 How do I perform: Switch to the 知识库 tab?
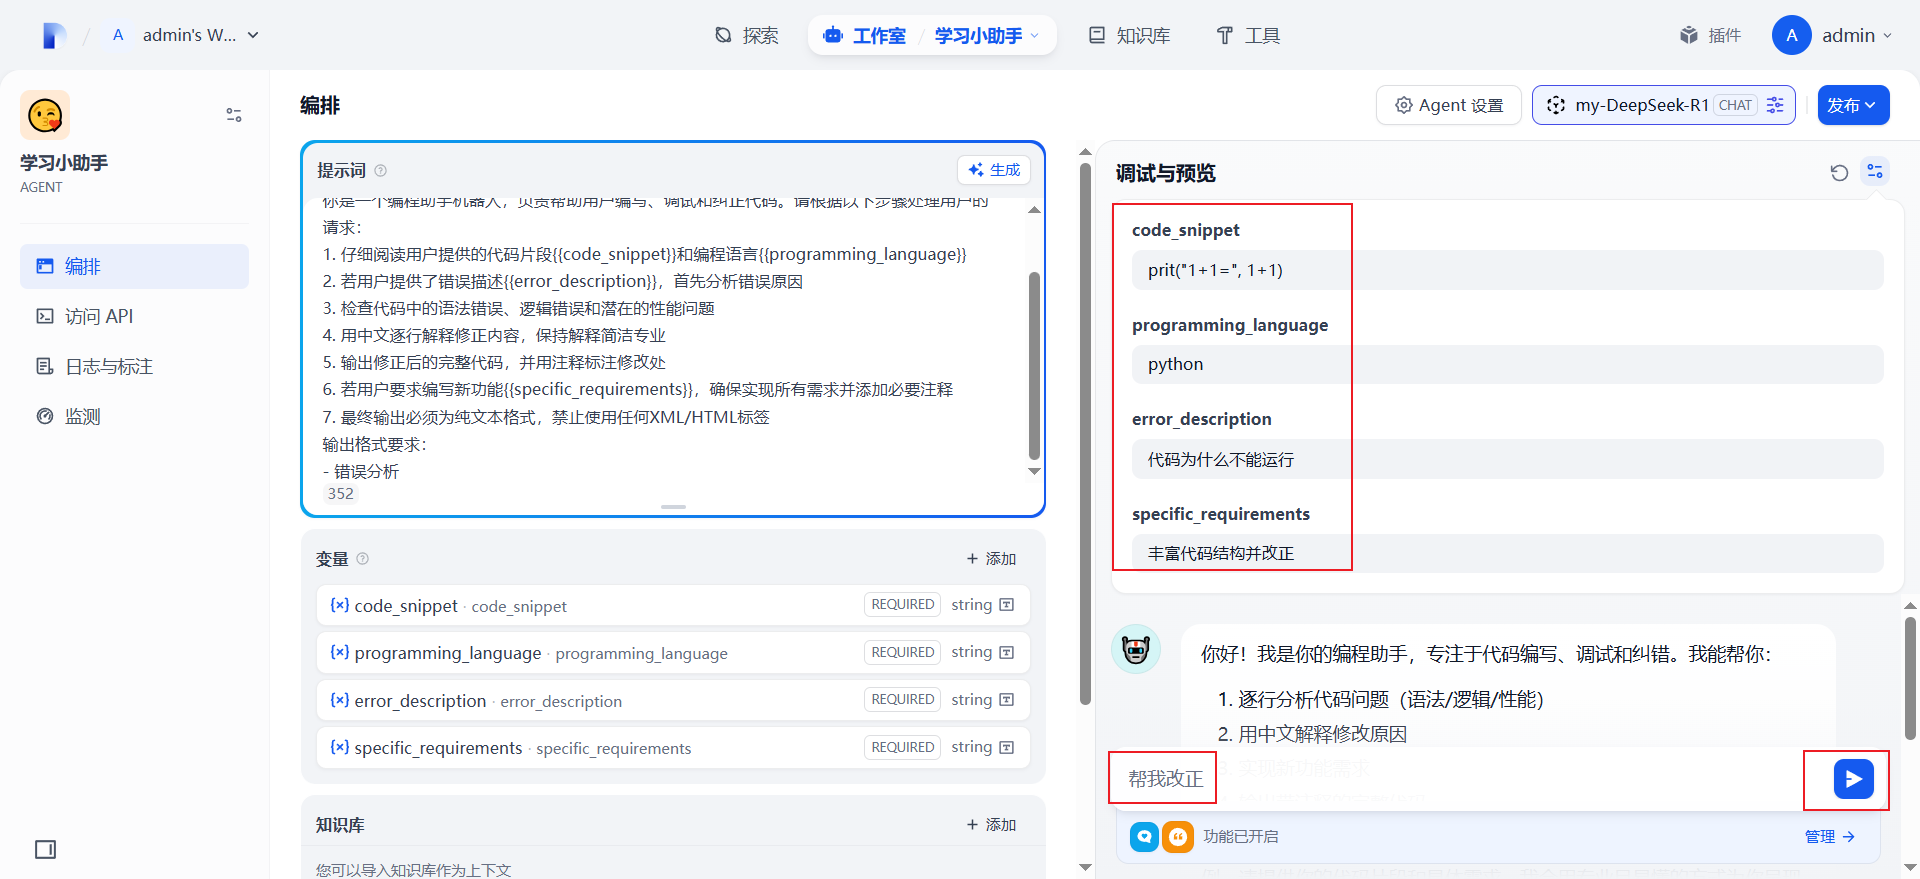coord(1129,35)
